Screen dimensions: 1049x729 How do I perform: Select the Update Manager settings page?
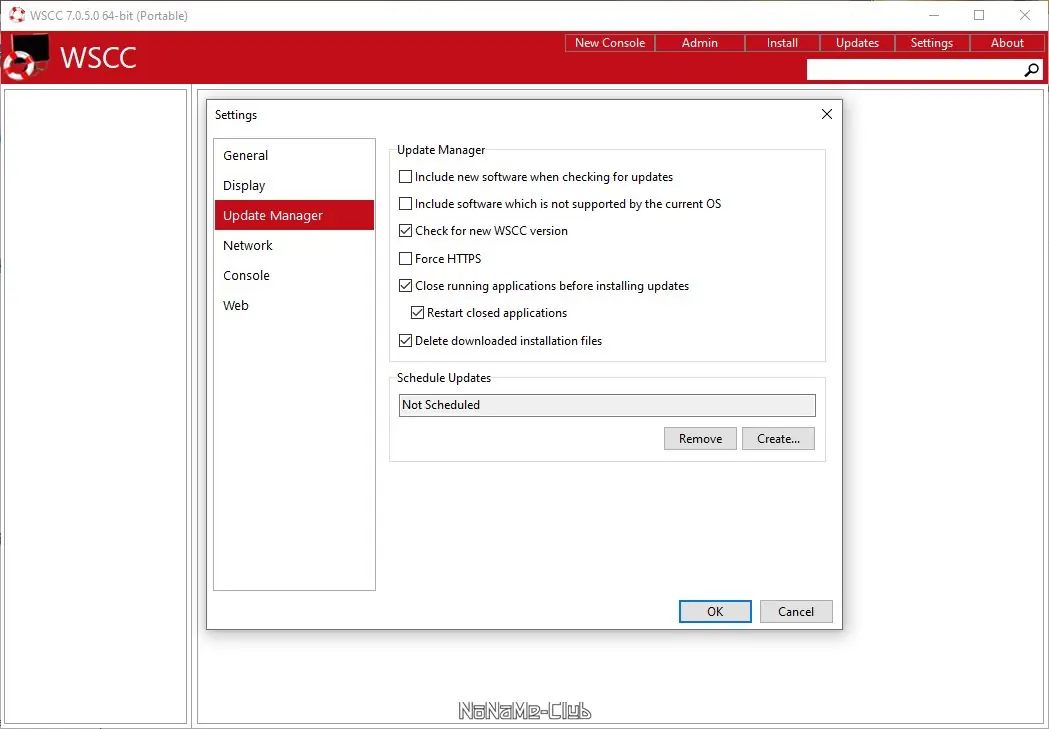[x=294, y=215]
